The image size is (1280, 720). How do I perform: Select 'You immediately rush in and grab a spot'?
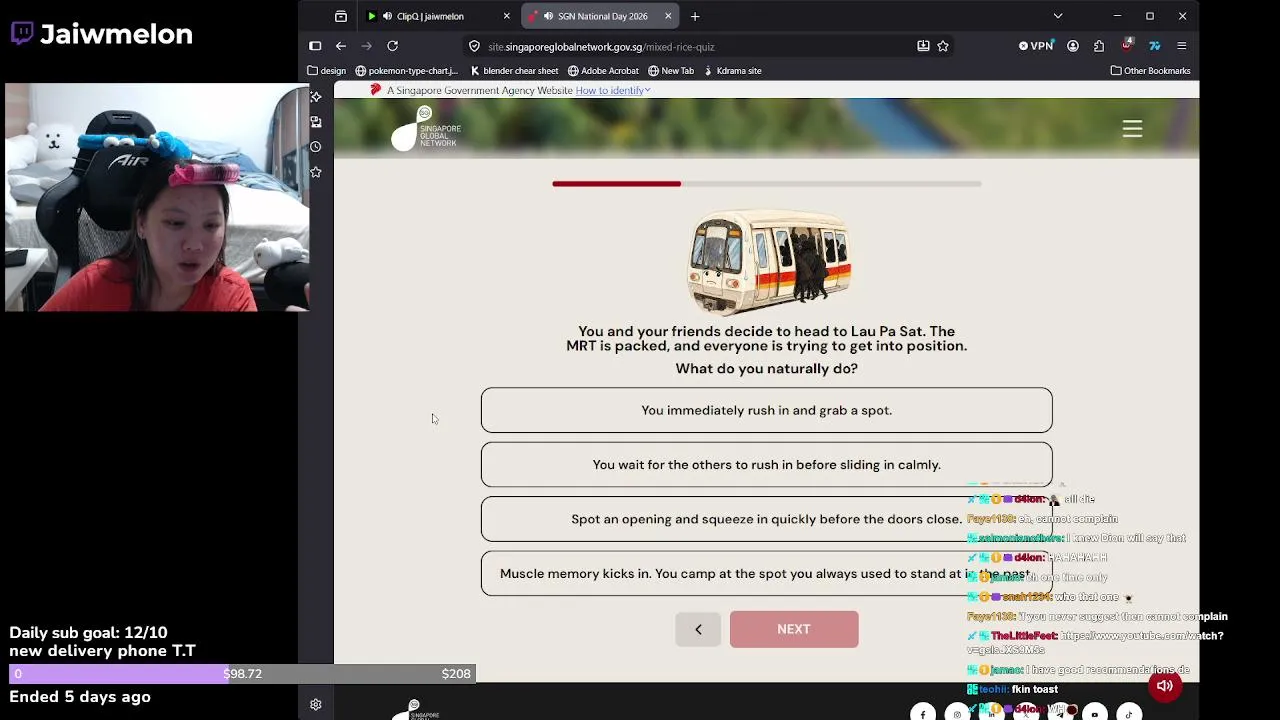(x=767, y=410)
